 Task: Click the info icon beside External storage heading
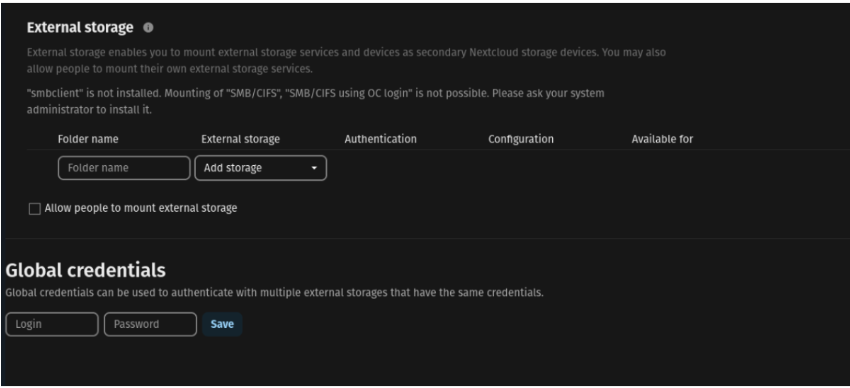pos(148,28)
